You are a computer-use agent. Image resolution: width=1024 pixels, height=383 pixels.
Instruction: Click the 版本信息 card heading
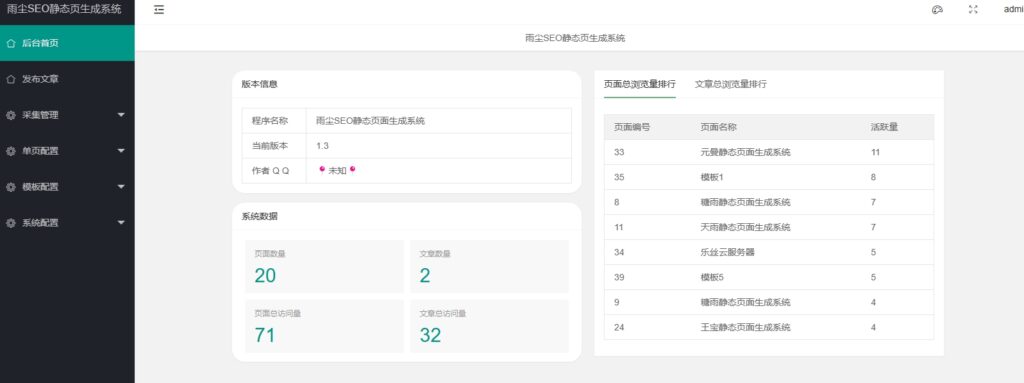259,84
